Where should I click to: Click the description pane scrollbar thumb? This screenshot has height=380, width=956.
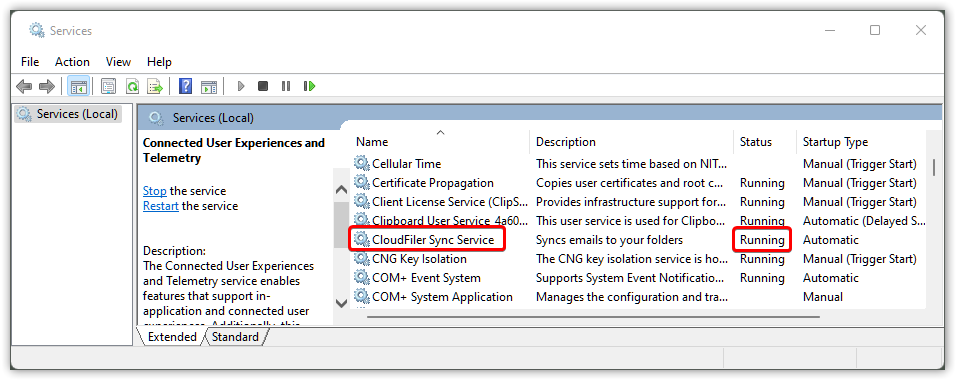pyautogui.click(x=341, y=224)
